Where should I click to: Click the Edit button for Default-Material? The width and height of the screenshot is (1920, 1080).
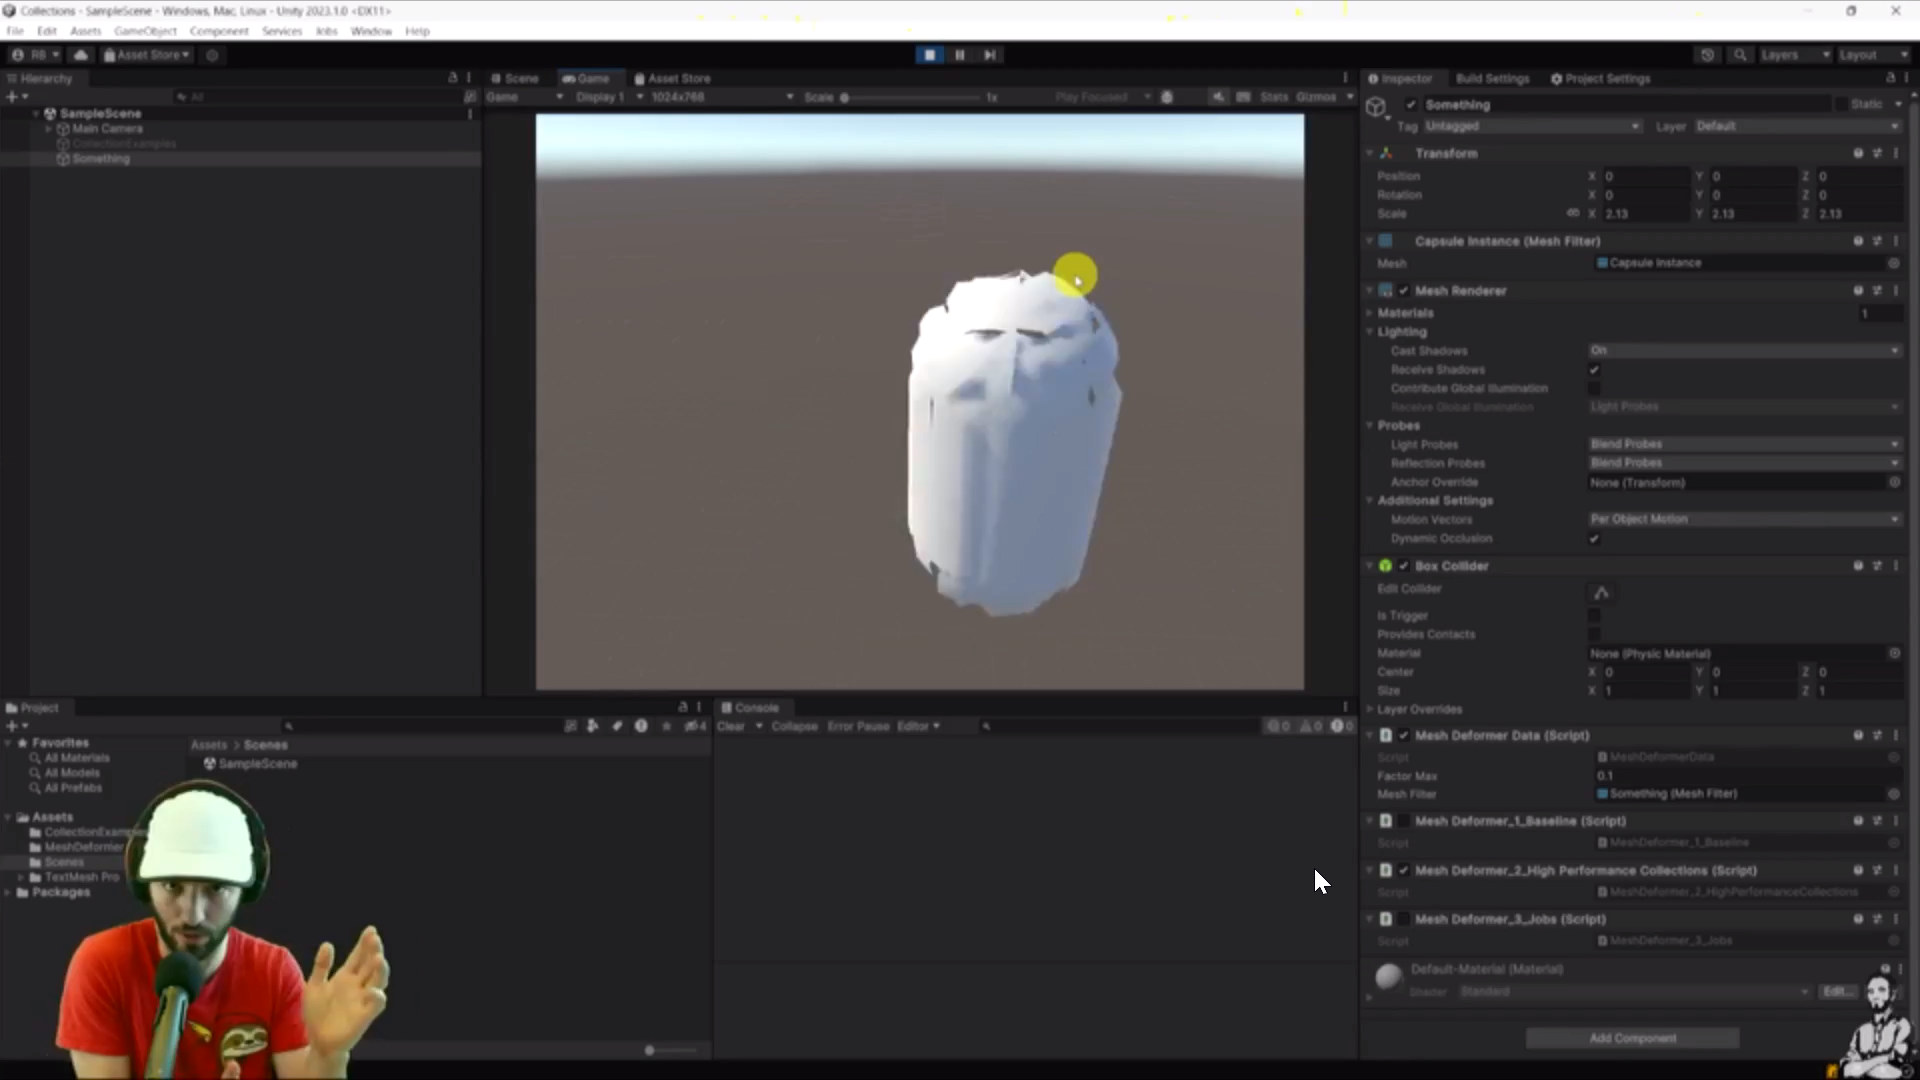pos(1836,991)
